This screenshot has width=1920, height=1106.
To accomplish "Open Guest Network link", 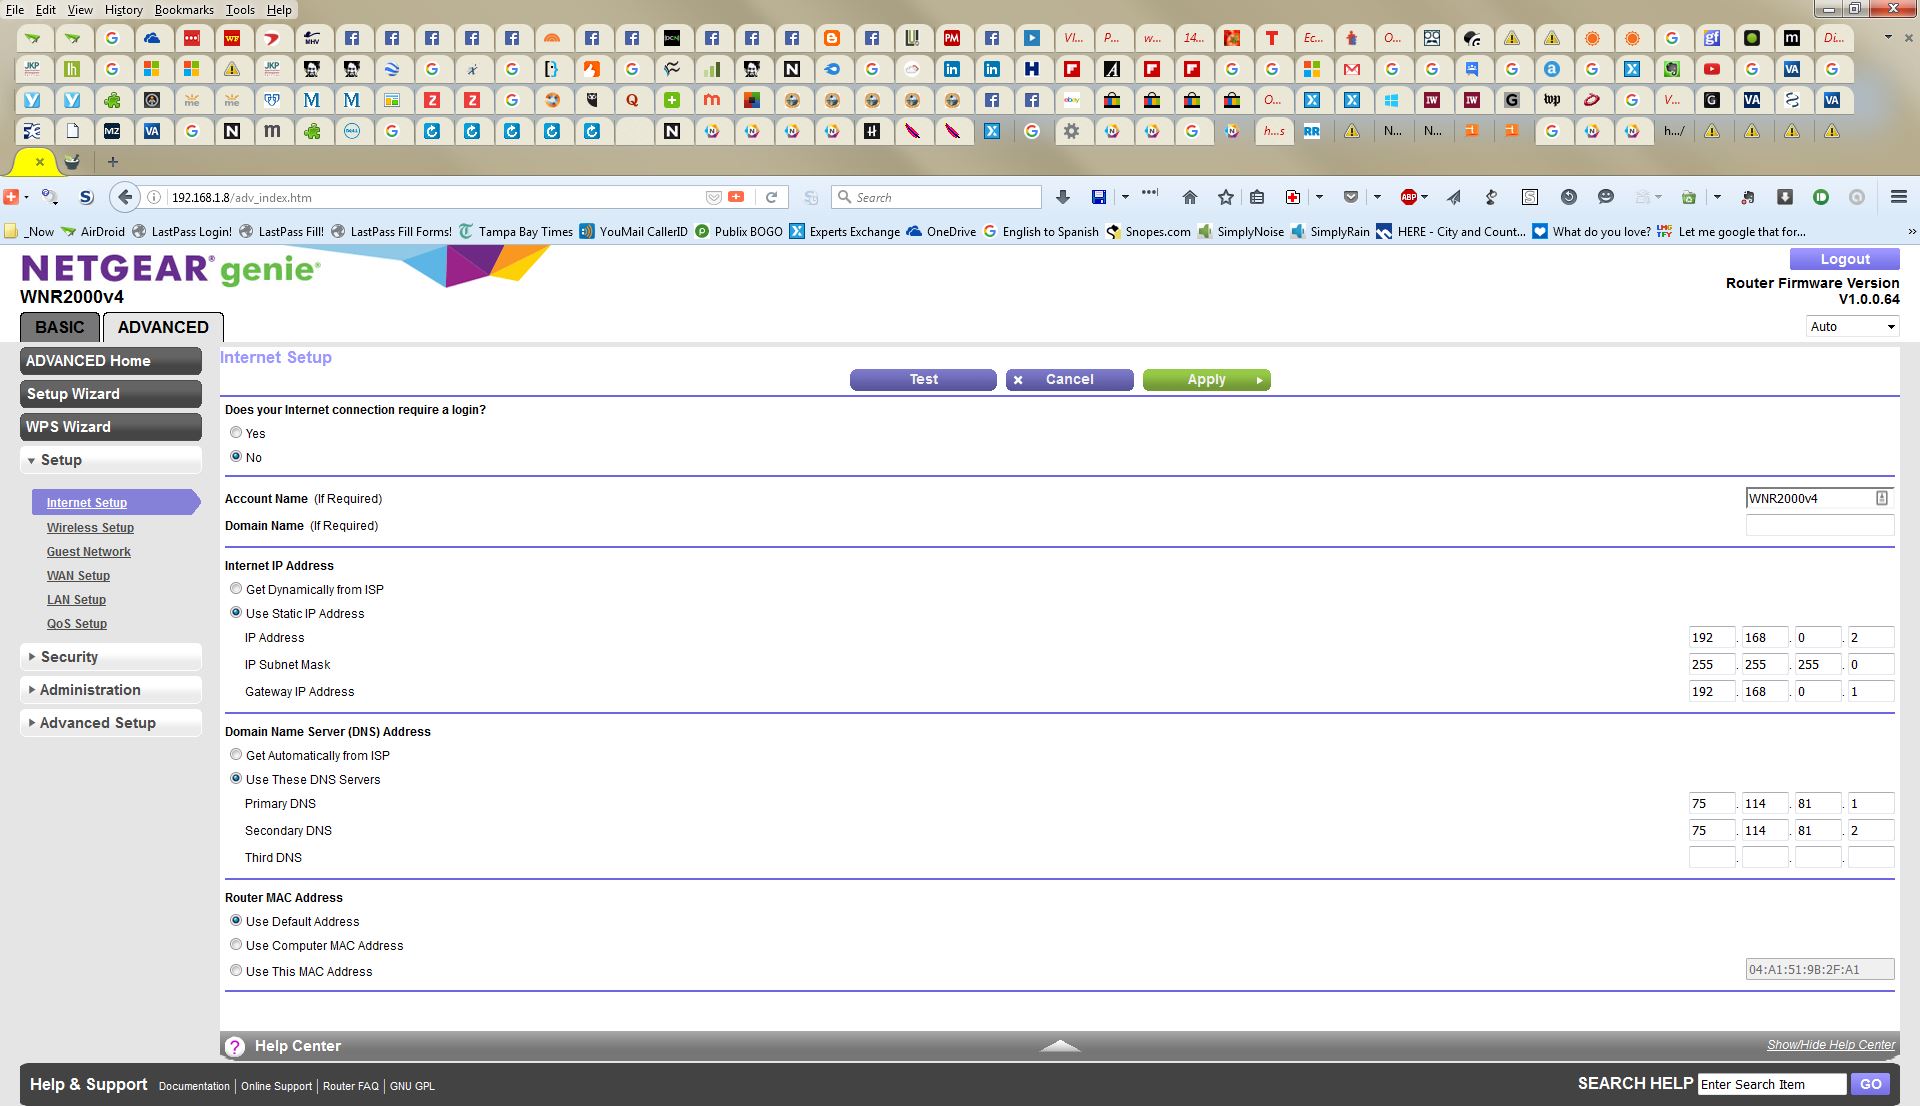I will (x=88, y=551).
